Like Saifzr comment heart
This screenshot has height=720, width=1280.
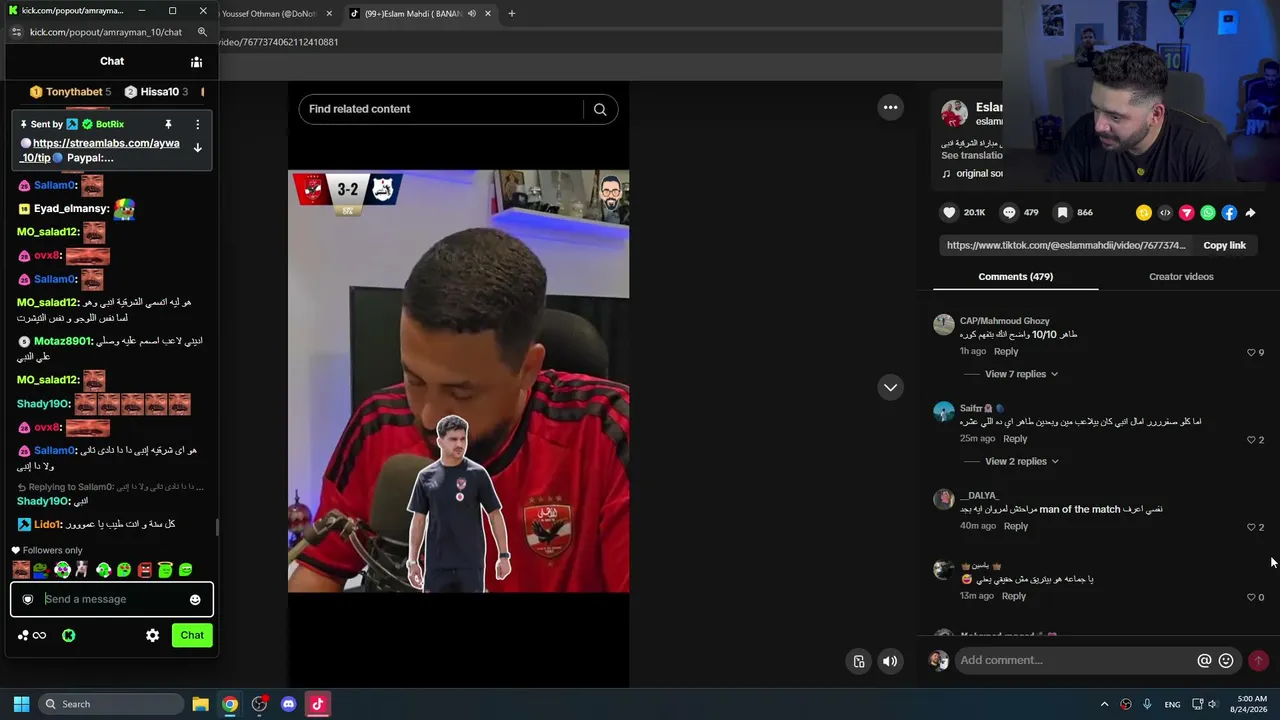pos(1251,440)
